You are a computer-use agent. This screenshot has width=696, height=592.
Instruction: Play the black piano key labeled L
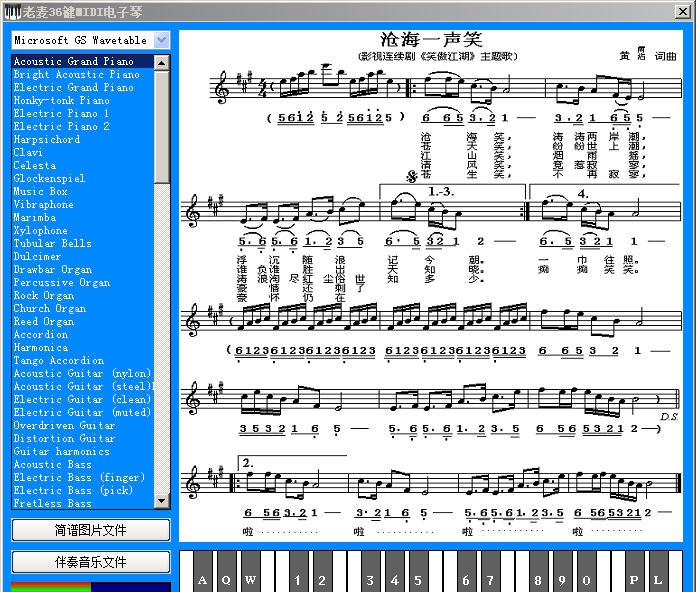click(x=658, y=571)
